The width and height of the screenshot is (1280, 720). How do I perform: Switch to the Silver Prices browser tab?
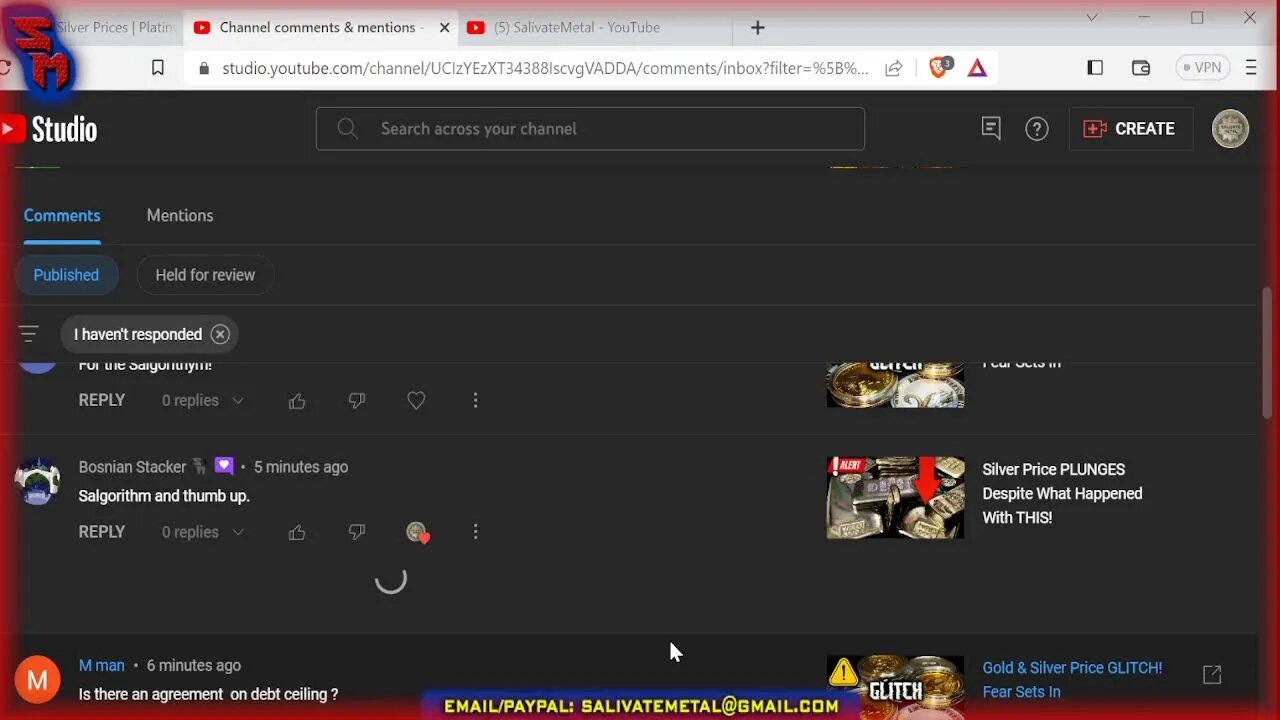point(115,28)
